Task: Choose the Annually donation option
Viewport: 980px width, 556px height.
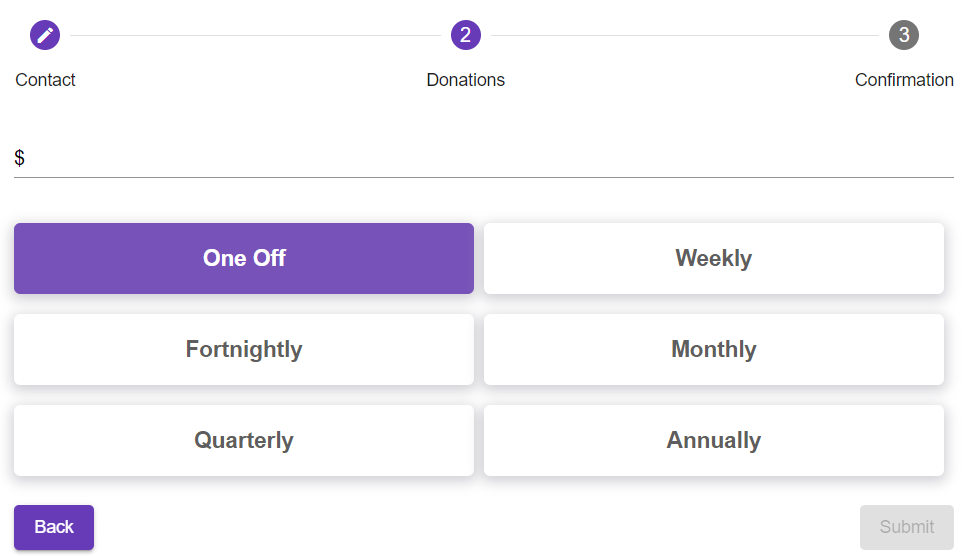Action: pyautogui.click(x=714, y=440)
